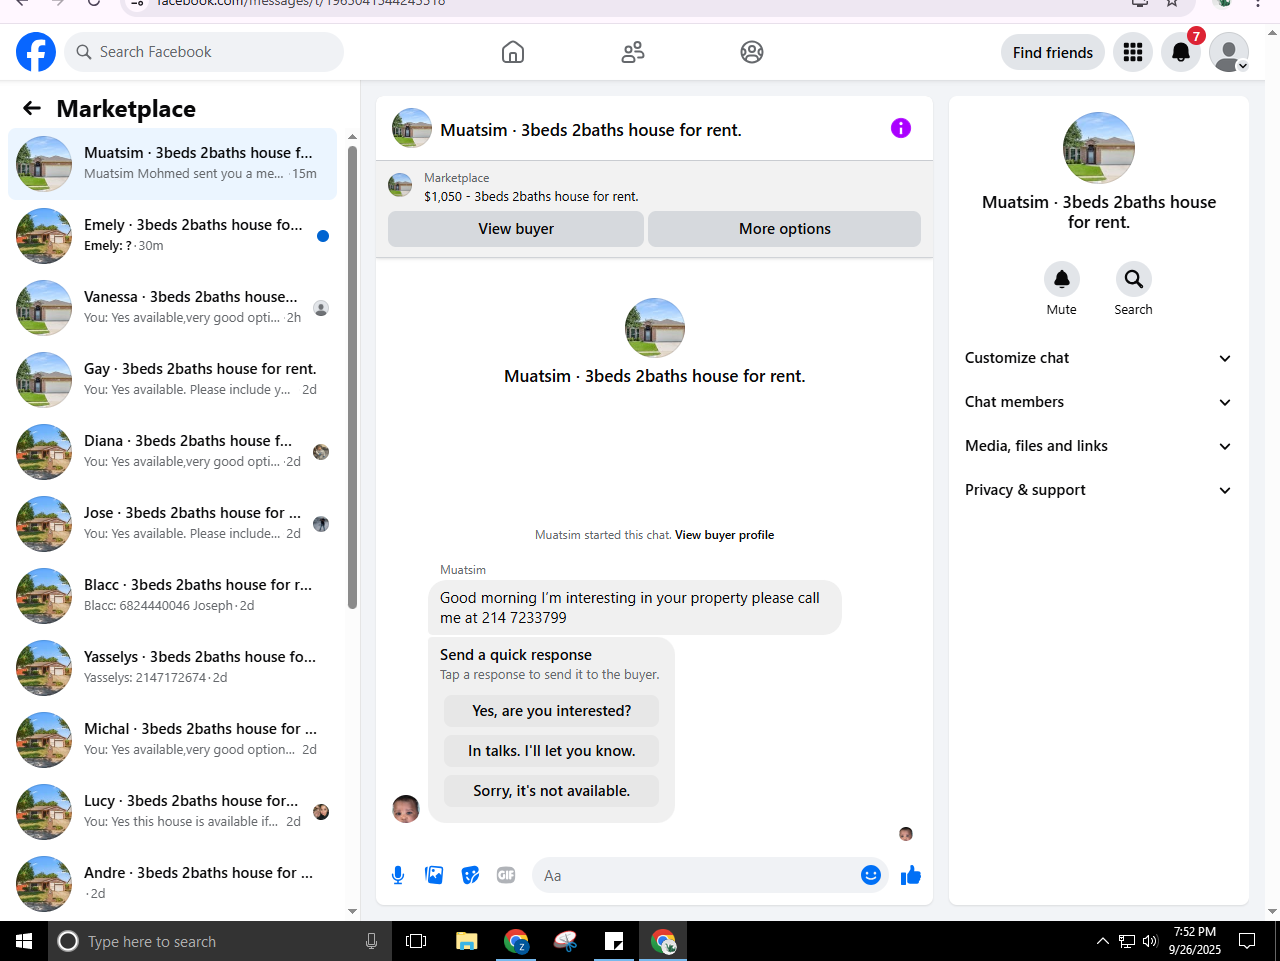This screenshot has height=961, width=1280.
Task: Open Michal's conversation
Action: [172, 740]
